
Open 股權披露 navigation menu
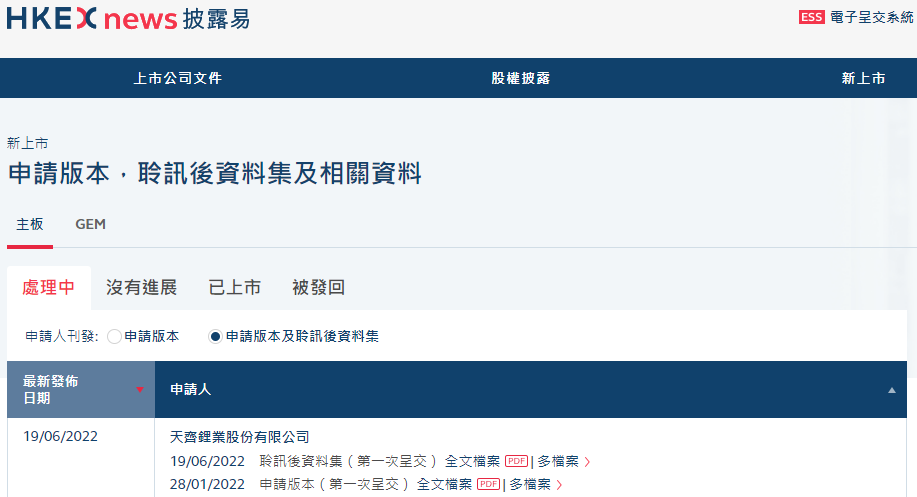[x=520, y=78]
